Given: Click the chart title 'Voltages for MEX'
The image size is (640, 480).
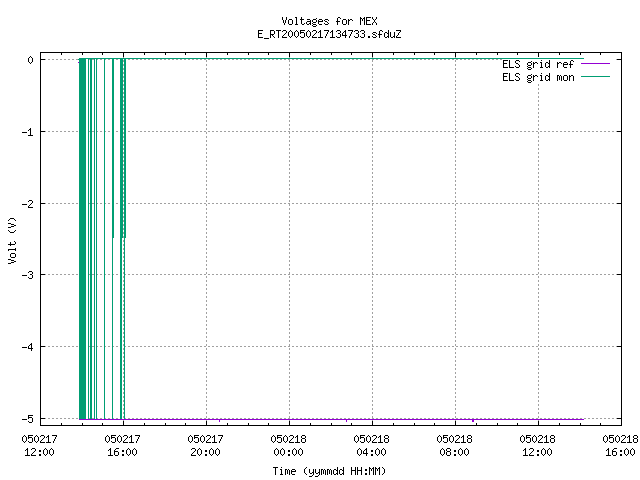Looking at the screenshot, I should pos(329,21).
